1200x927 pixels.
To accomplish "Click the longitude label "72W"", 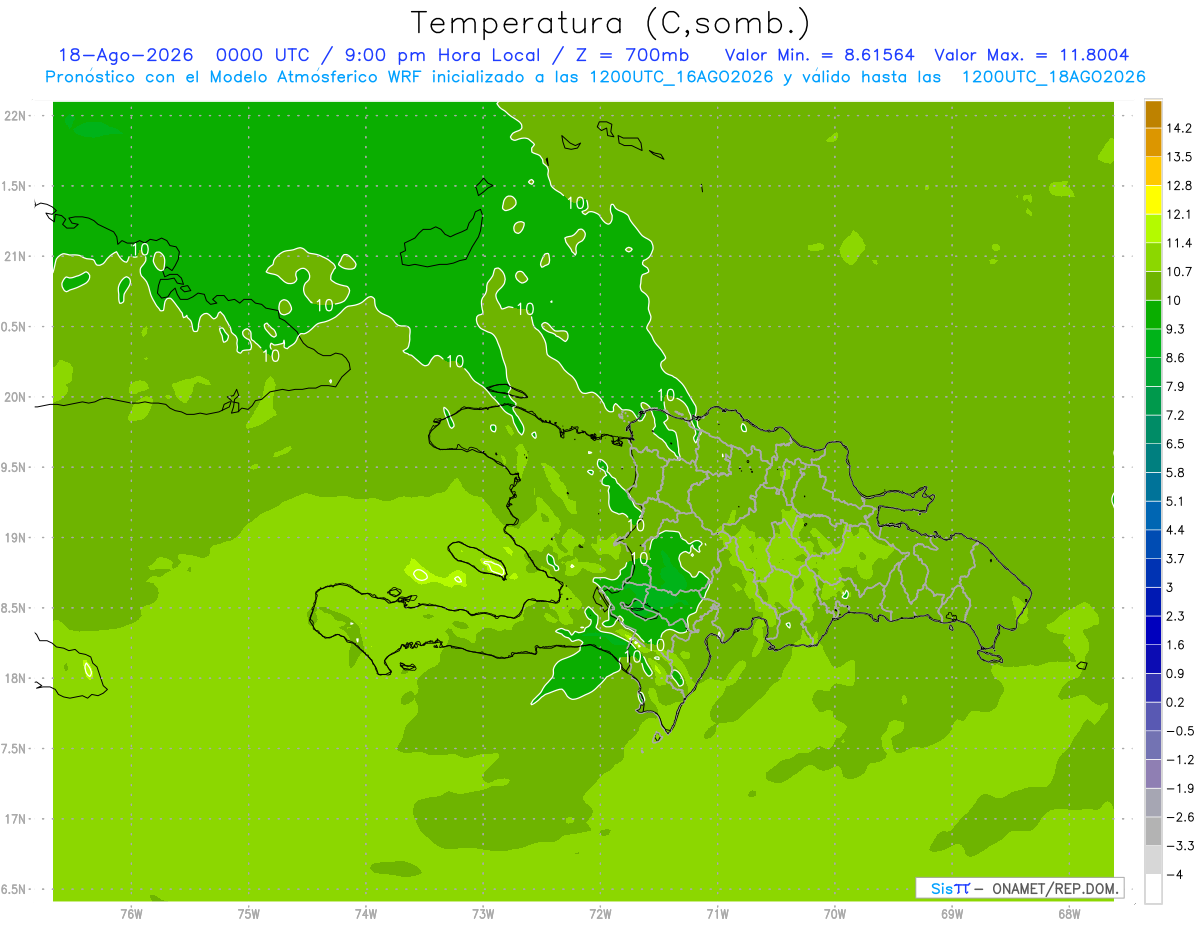I will pyautogui.click(x=601, y=914).
